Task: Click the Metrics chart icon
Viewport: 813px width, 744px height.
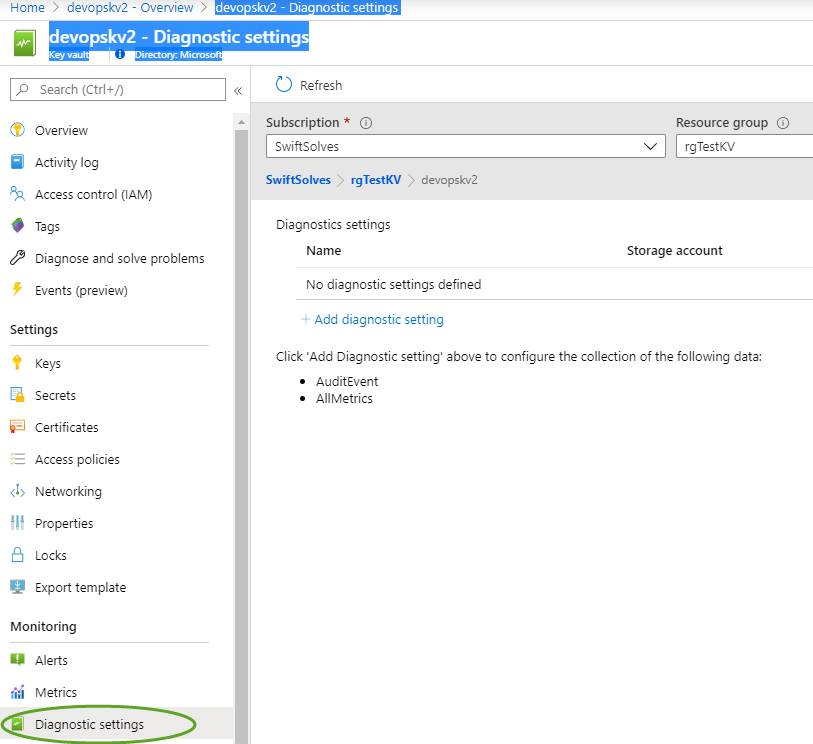Action: tap(18, 692)
